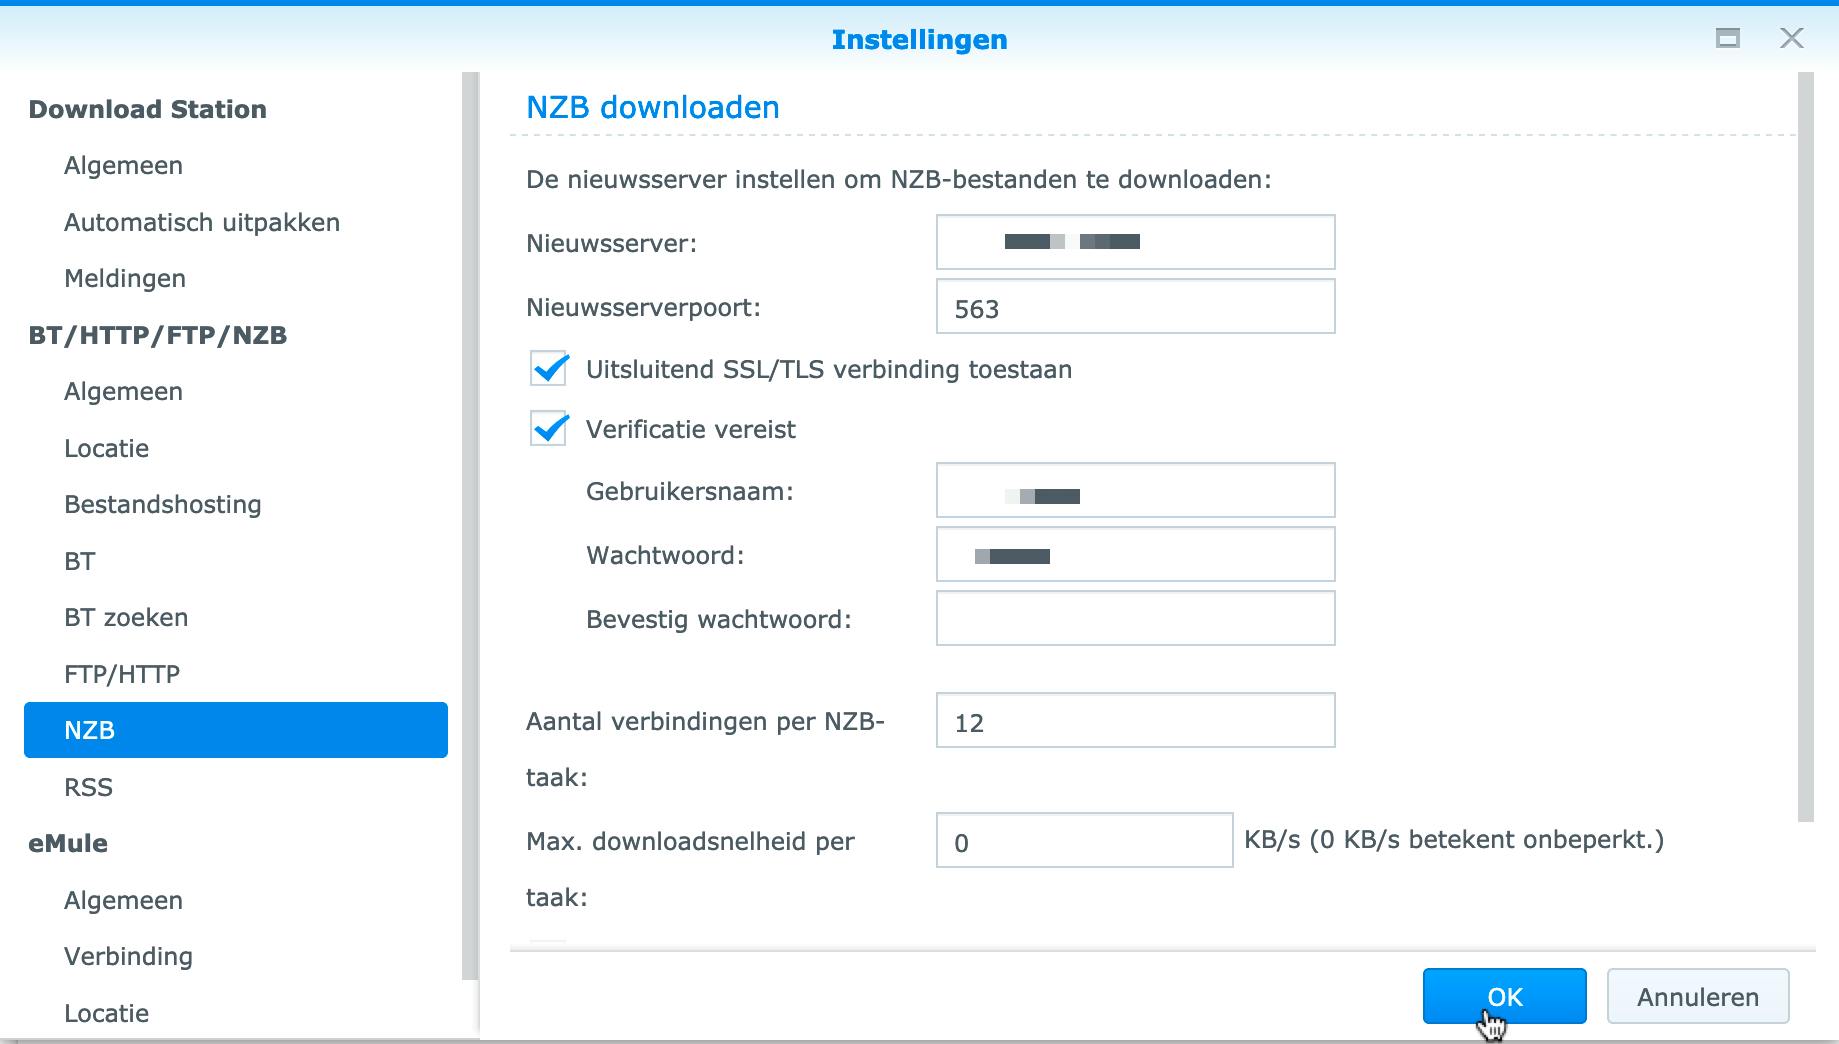The height and width of the screenshot is (1044, 1839).
Task: Maximize the Instellingen window
Action: coord(1727,39)
